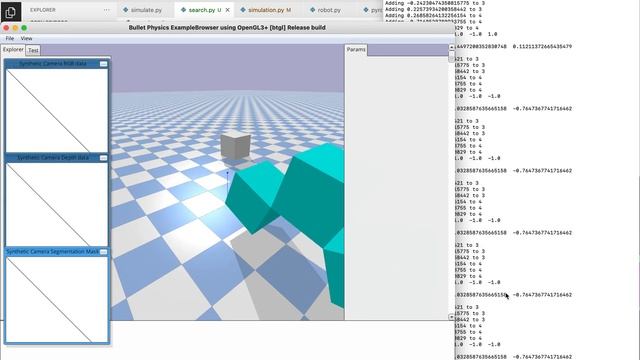Select the search.py editor tab
Screen dimensions: 640x360
tap(201, 10)
